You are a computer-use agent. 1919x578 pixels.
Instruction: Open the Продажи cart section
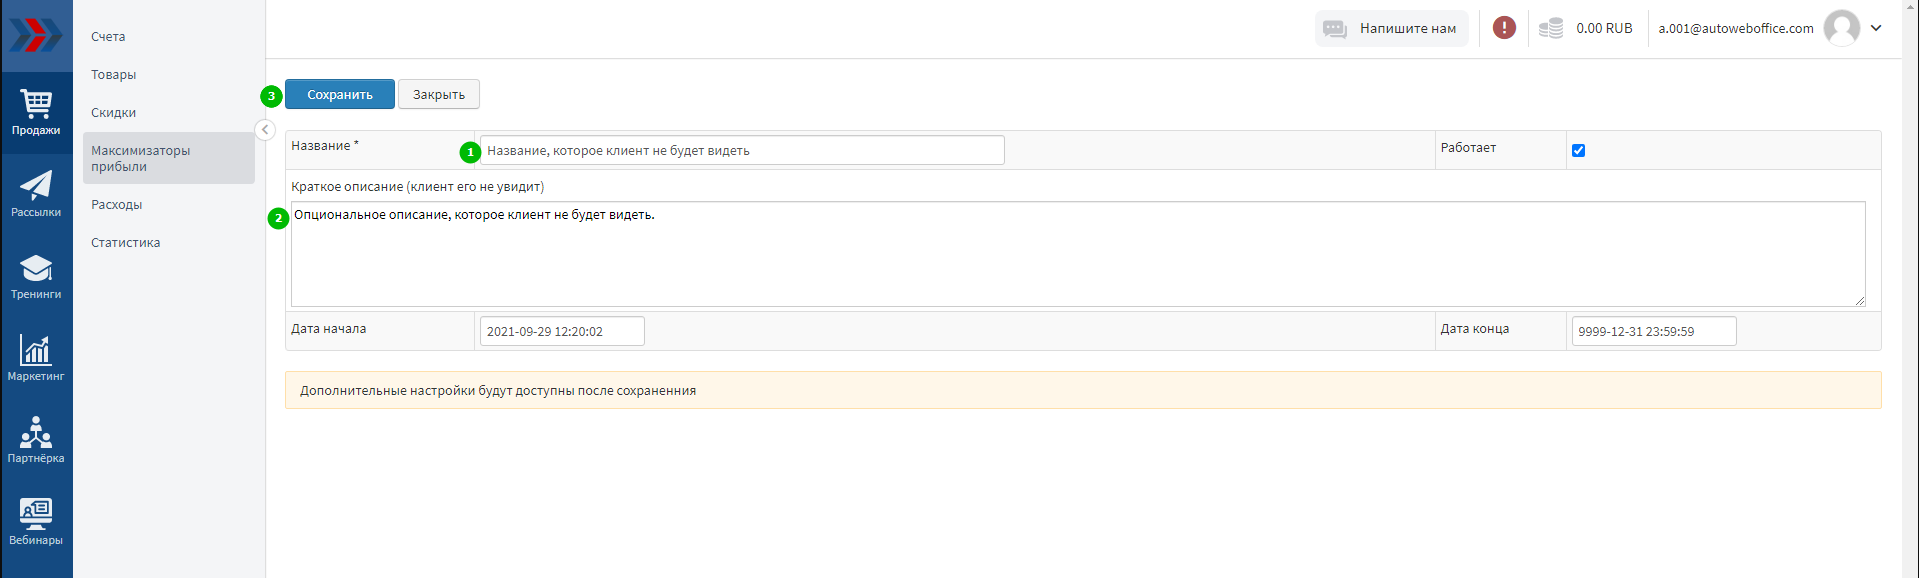point(36,112)
